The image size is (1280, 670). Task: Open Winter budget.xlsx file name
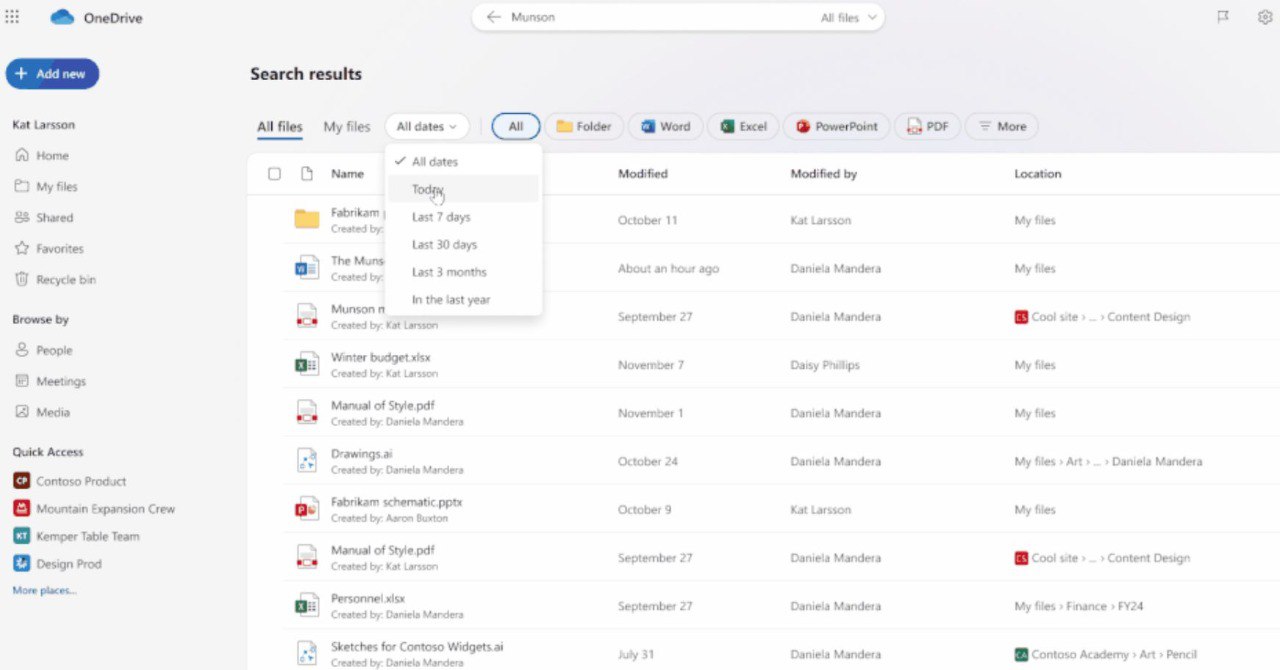pyautogui.click(x=381, y=358)
